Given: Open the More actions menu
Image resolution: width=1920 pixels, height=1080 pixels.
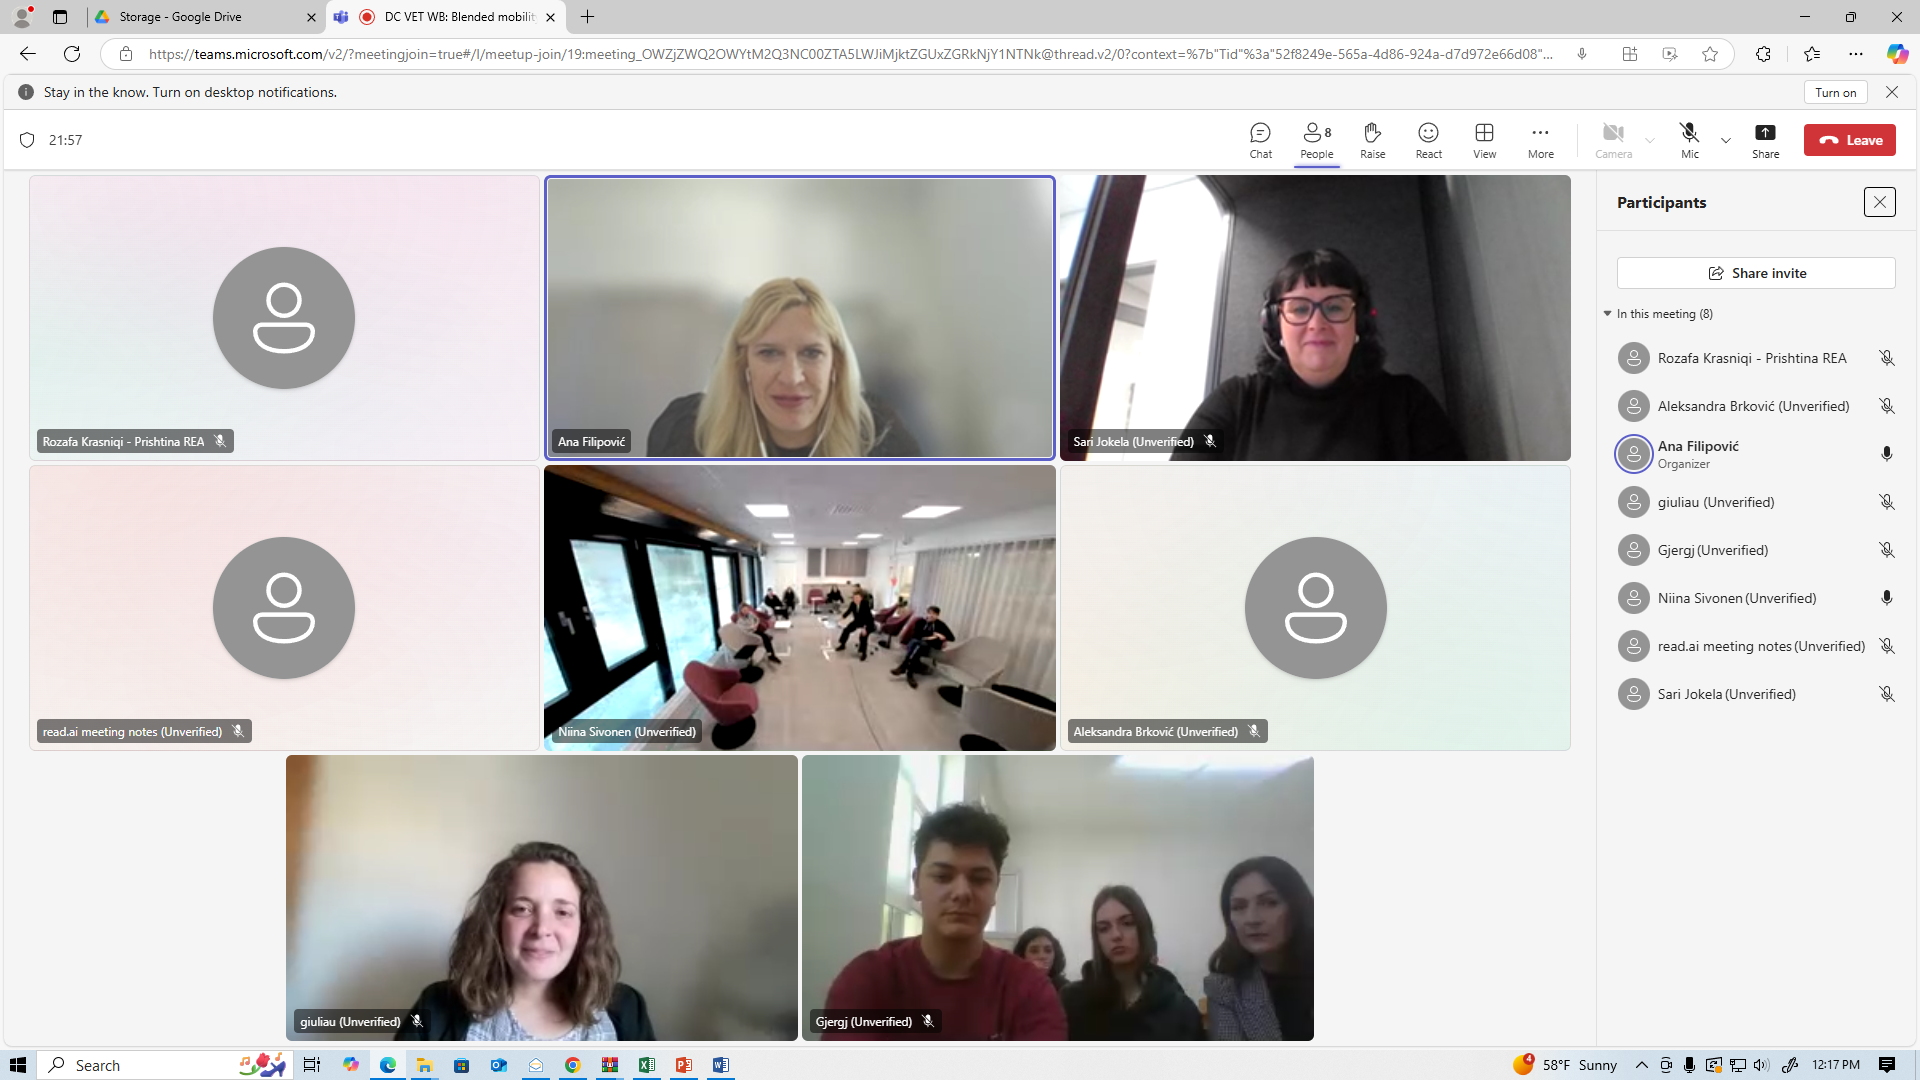Looking at the screenshot, I should [x=1540, y=139].
